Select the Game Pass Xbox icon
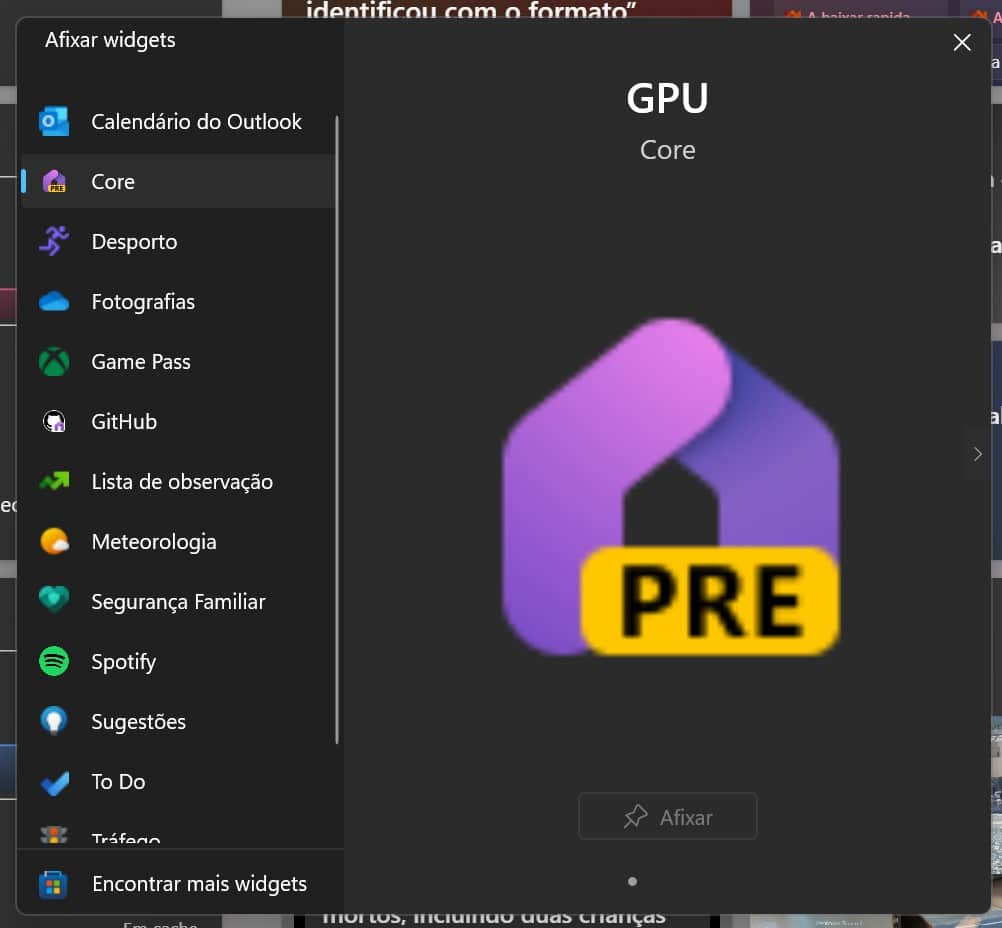Viewport: 1002px width, 928px height. (54, 361)
